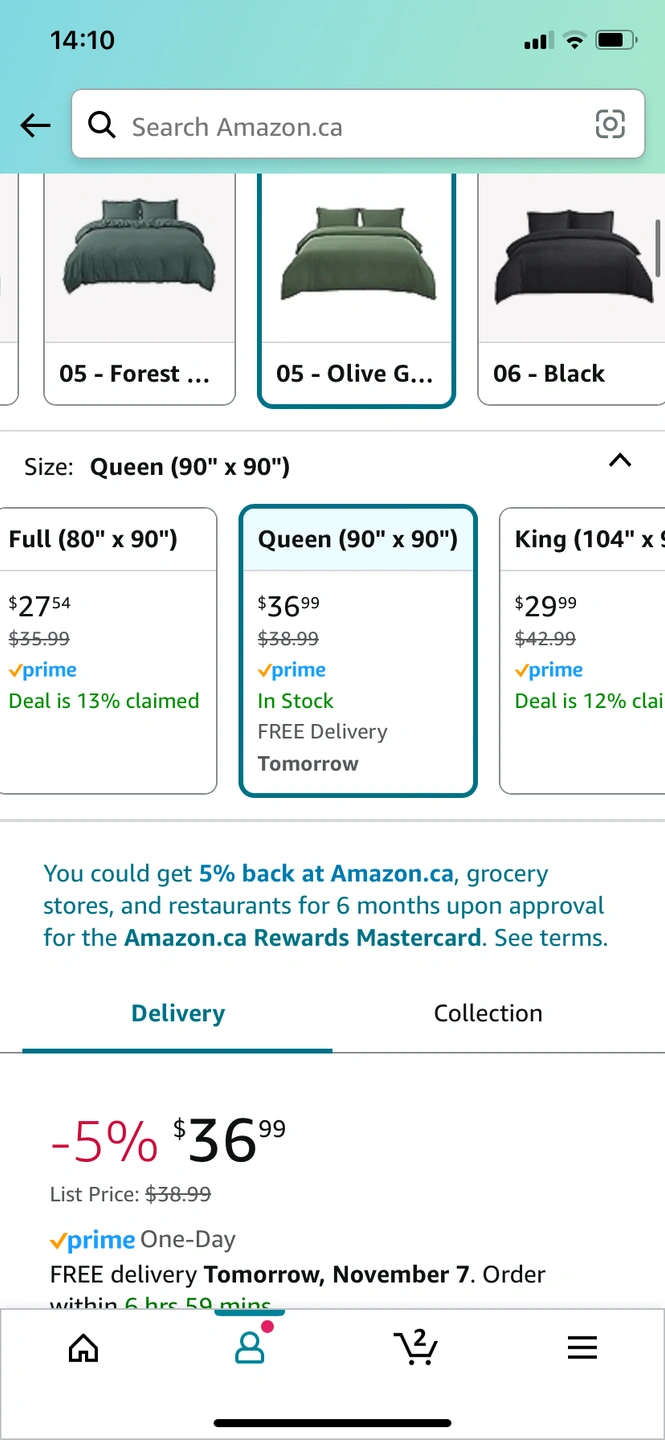Open the shopping cart
The image size is (665, 1440).
click(x=415, y=1348)
